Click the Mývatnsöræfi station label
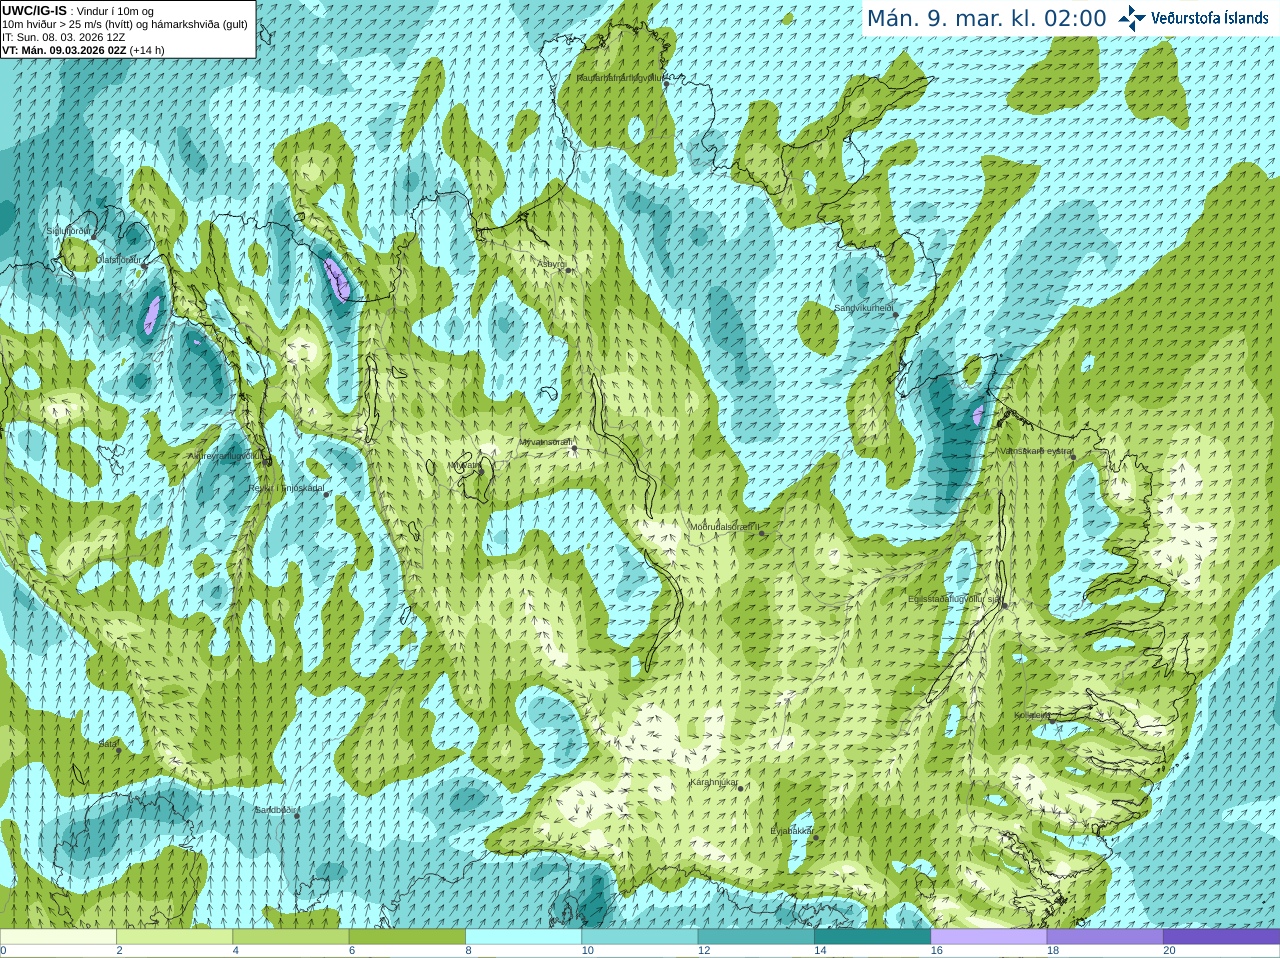 pyautogui.click(x=545, y=442)
